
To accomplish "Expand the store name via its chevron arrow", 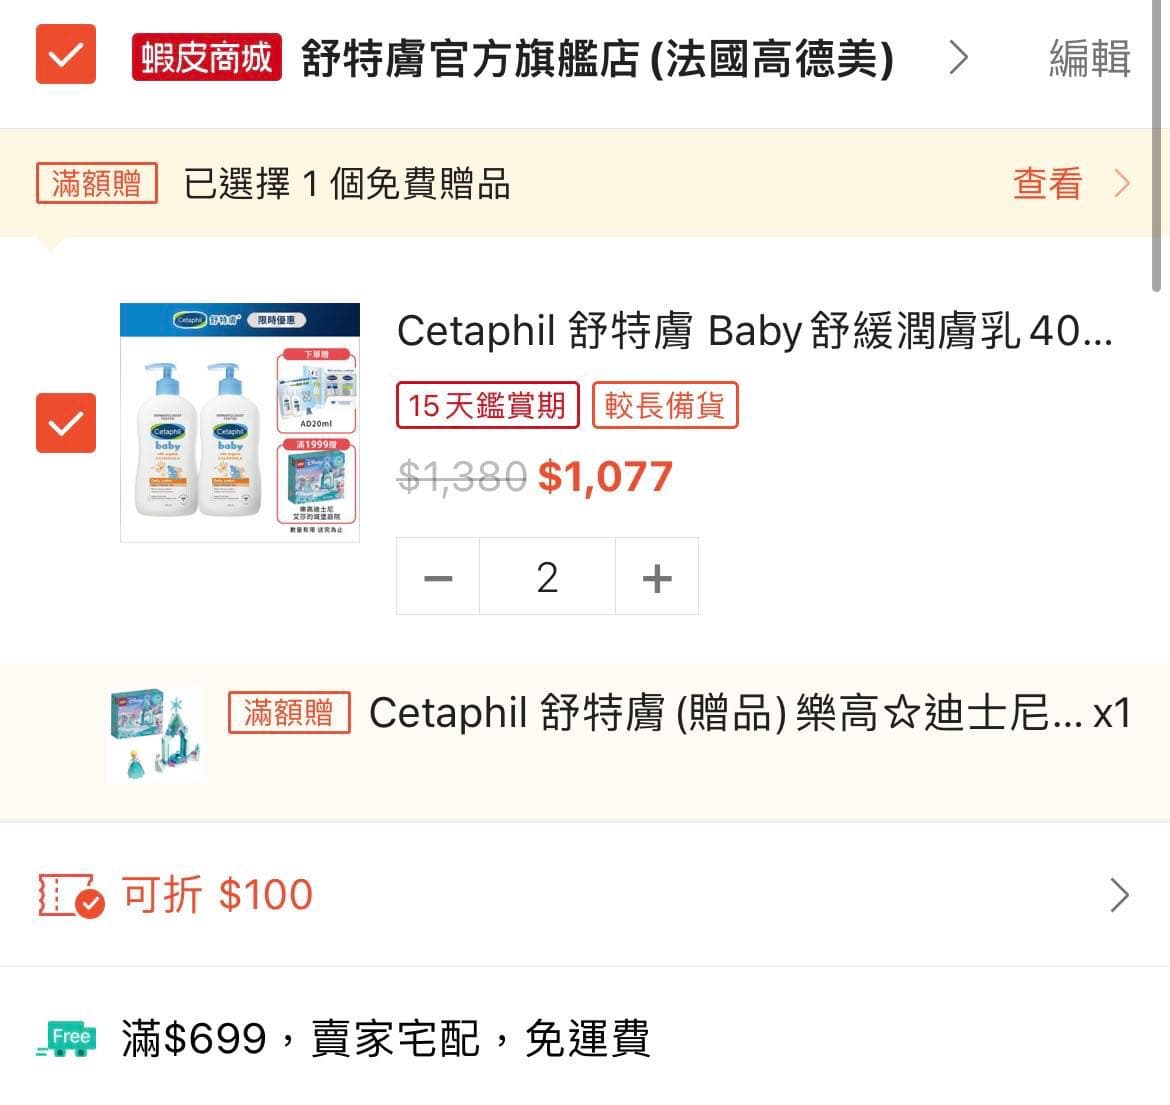I will [x=958, y=58].
